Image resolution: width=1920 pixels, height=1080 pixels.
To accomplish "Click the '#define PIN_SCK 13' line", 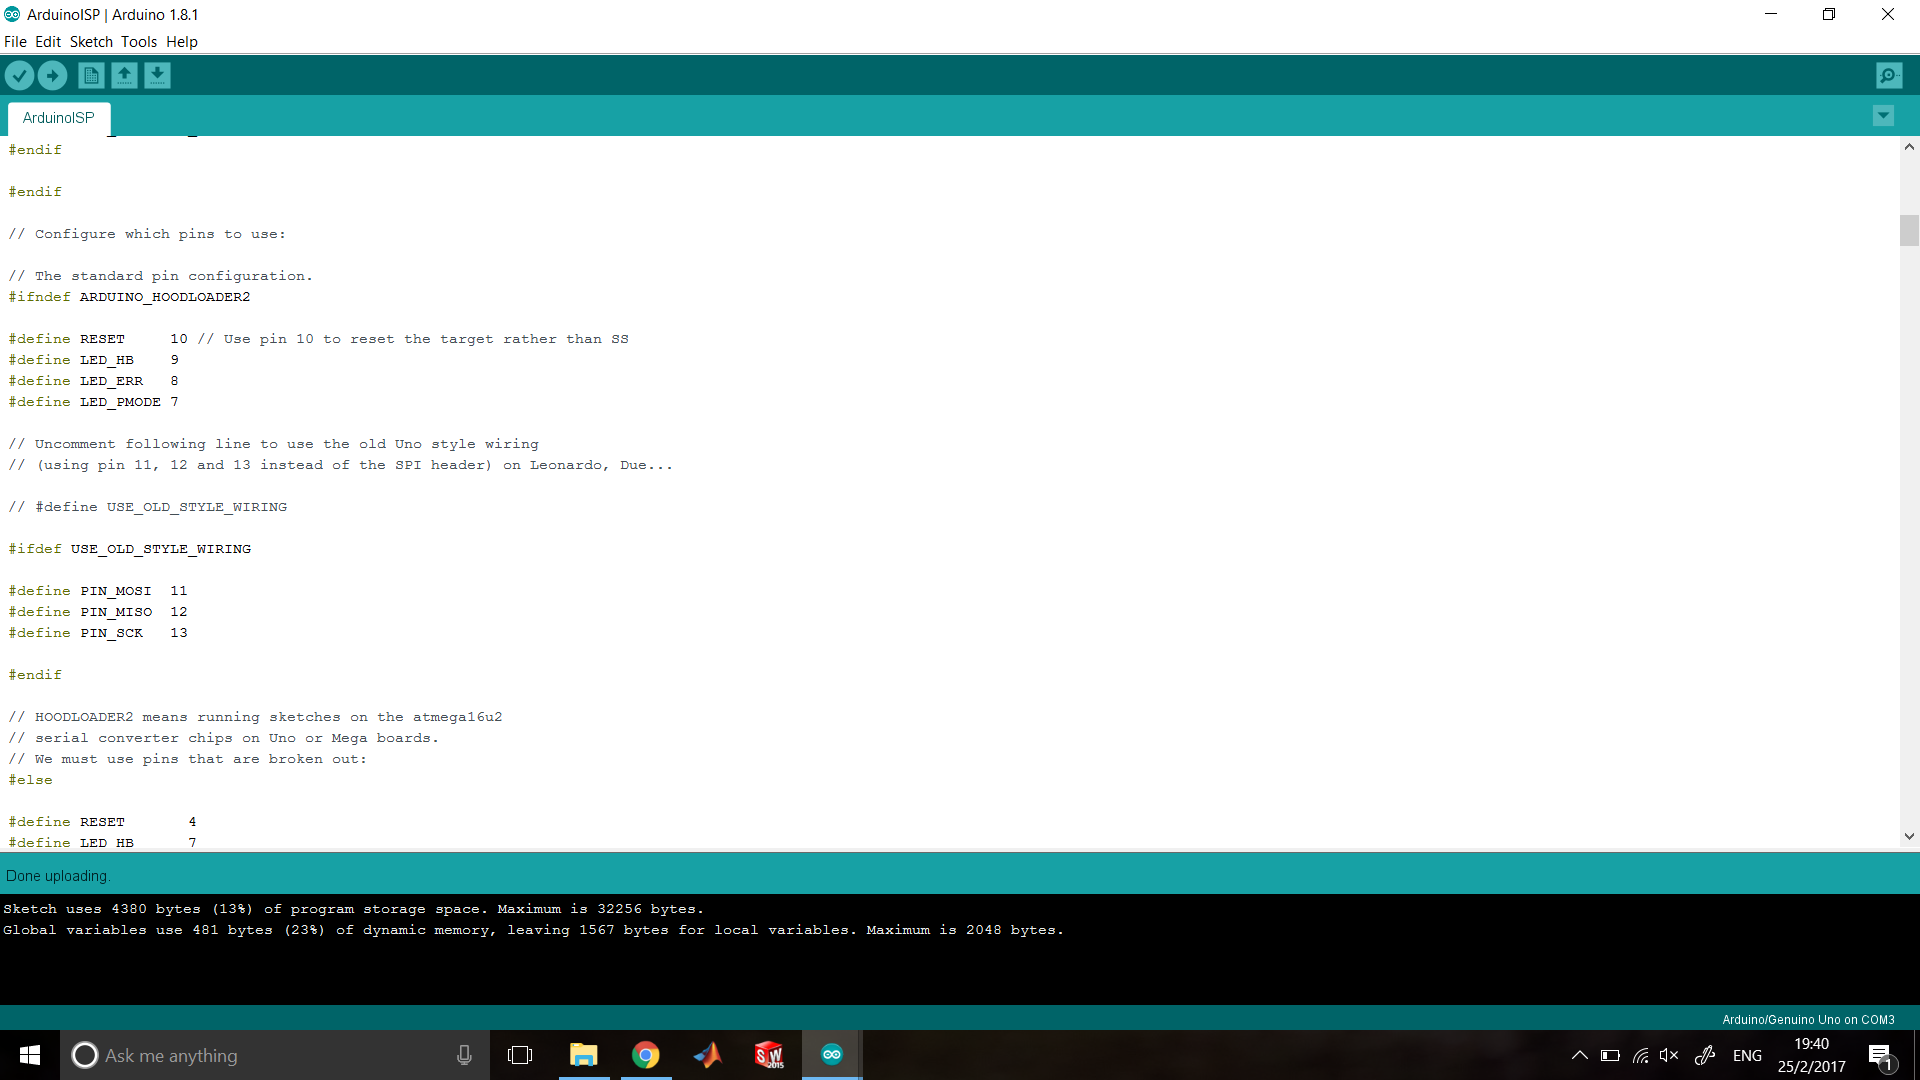I will [x=98, y=633].
